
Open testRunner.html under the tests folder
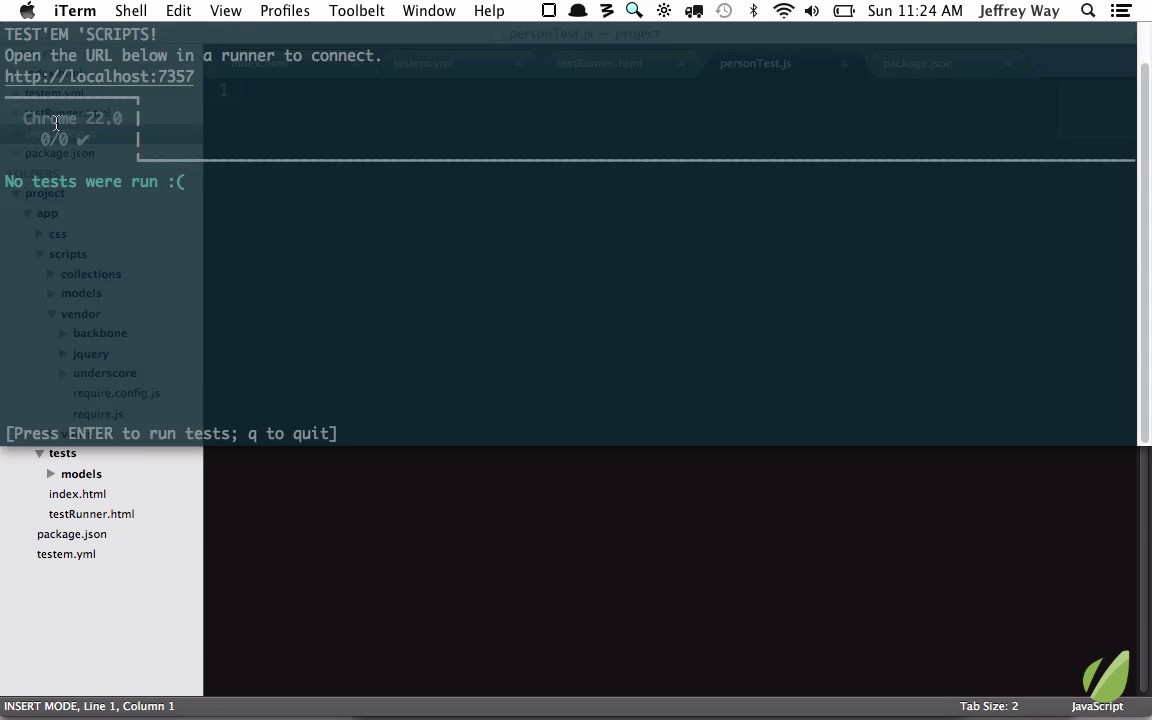coord(91,514)
